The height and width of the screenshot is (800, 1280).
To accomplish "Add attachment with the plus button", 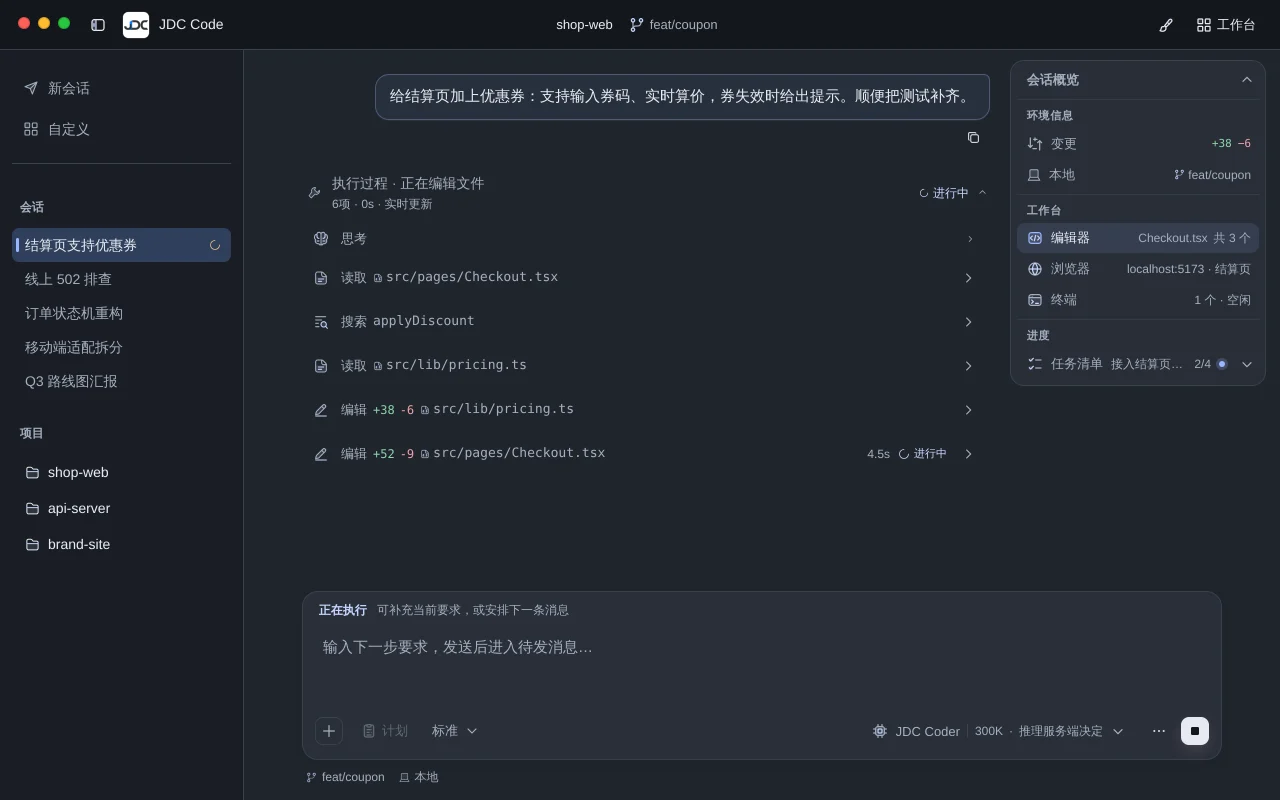I will [329, 731].
